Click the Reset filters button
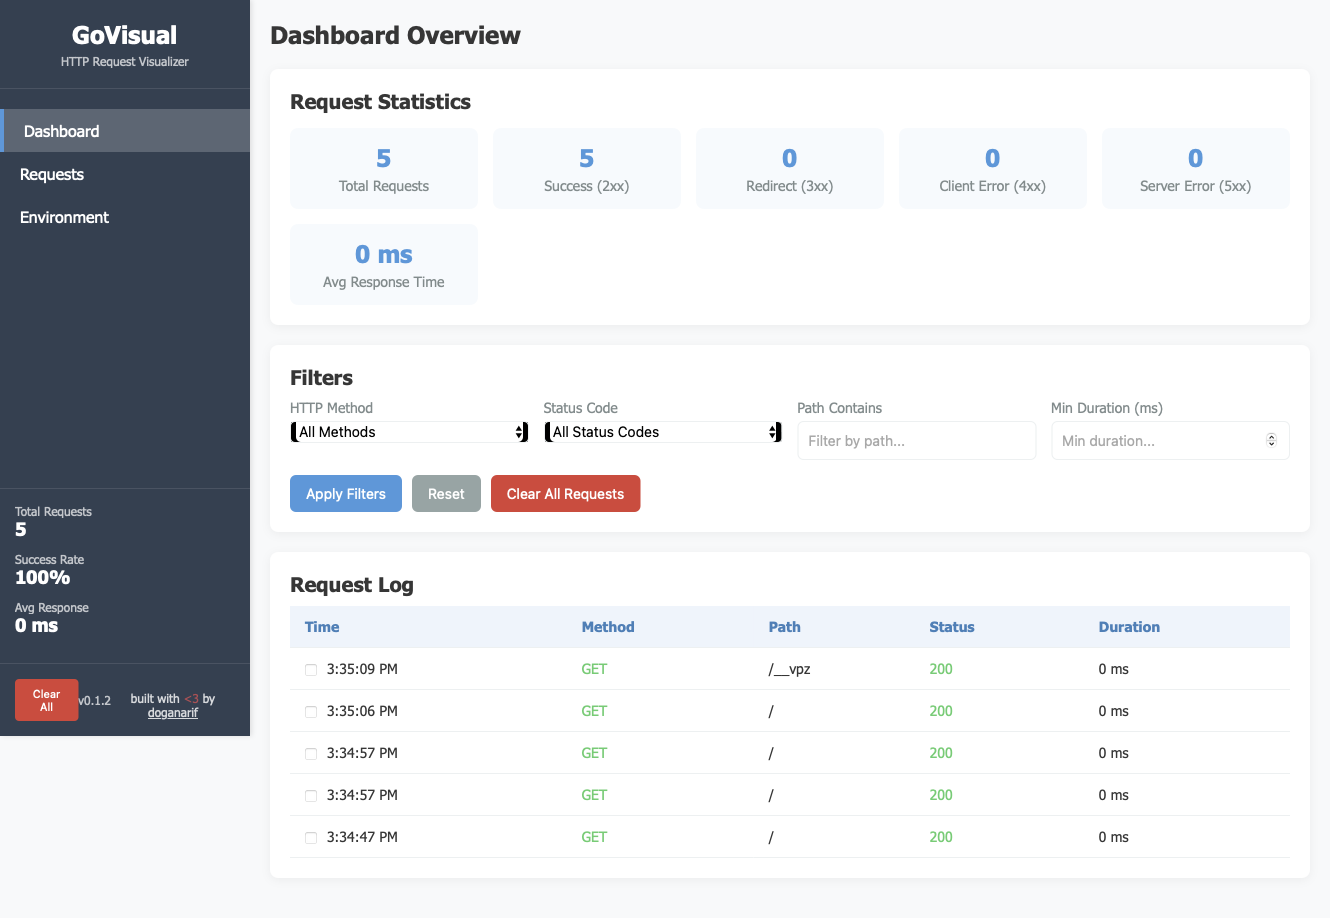The width and height of the screenshot is (1330, 918). click(x=446, y=494)
